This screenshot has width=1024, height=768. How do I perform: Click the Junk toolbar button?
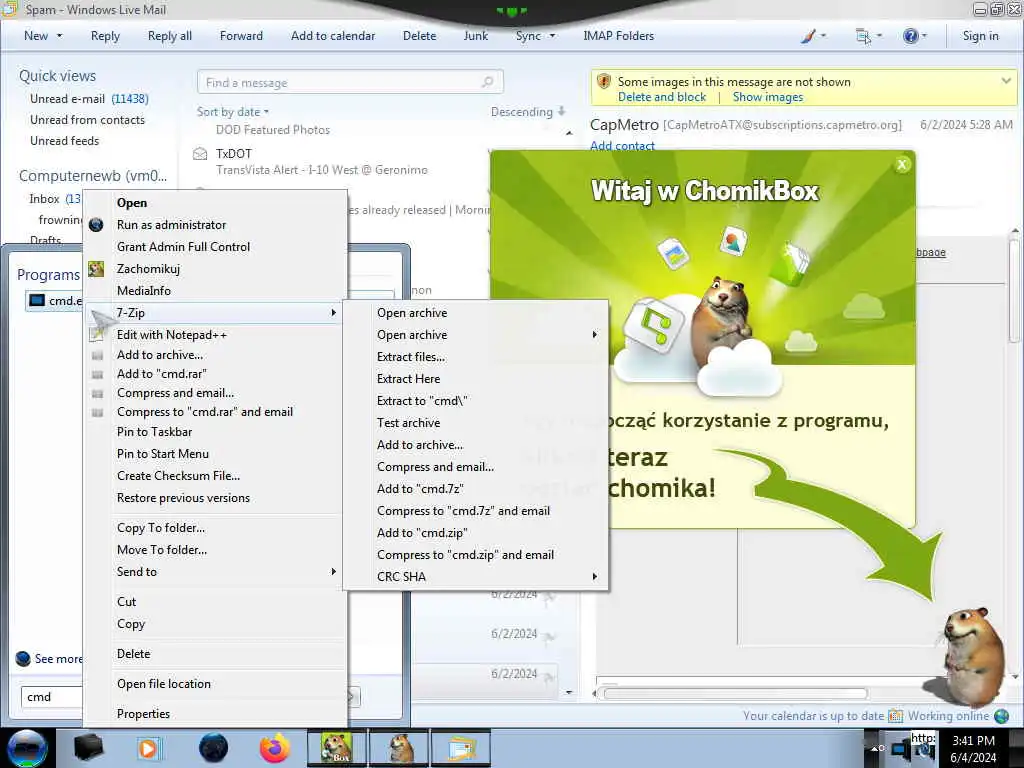(475, 36)
